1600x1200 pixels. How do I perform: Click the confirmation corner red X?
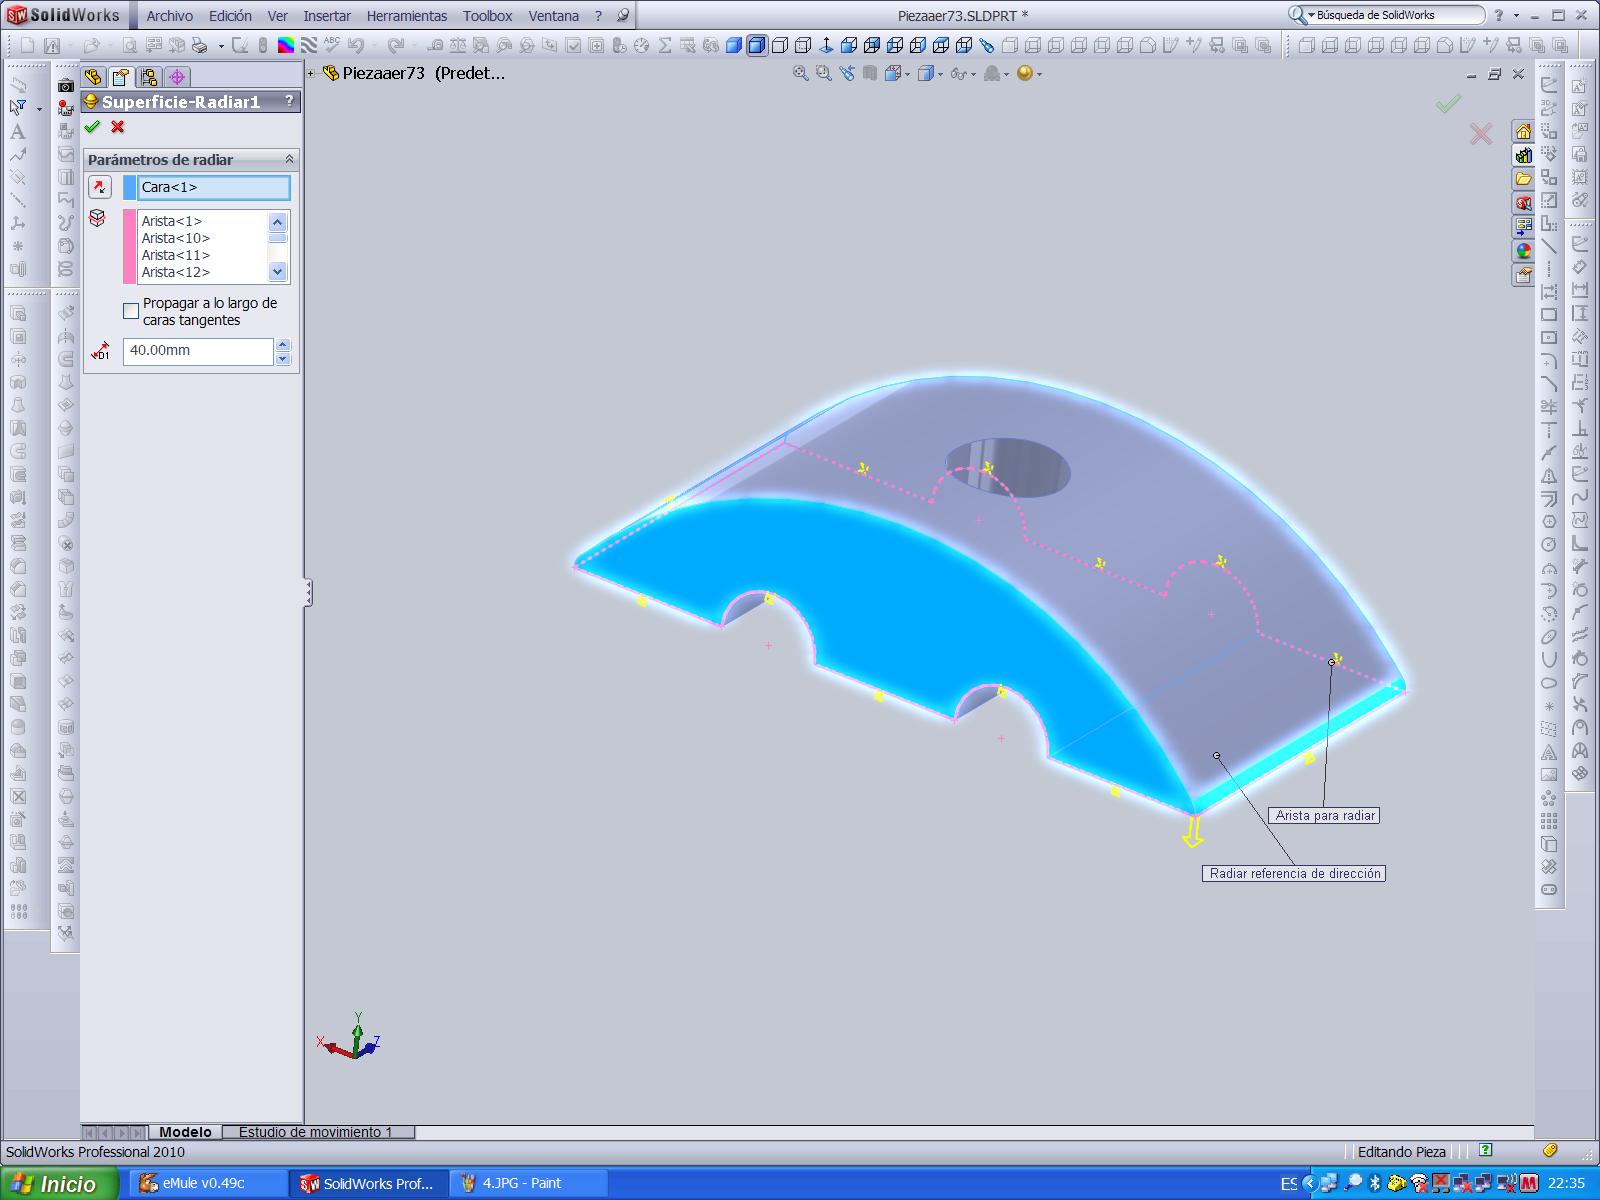(1481, 134)
